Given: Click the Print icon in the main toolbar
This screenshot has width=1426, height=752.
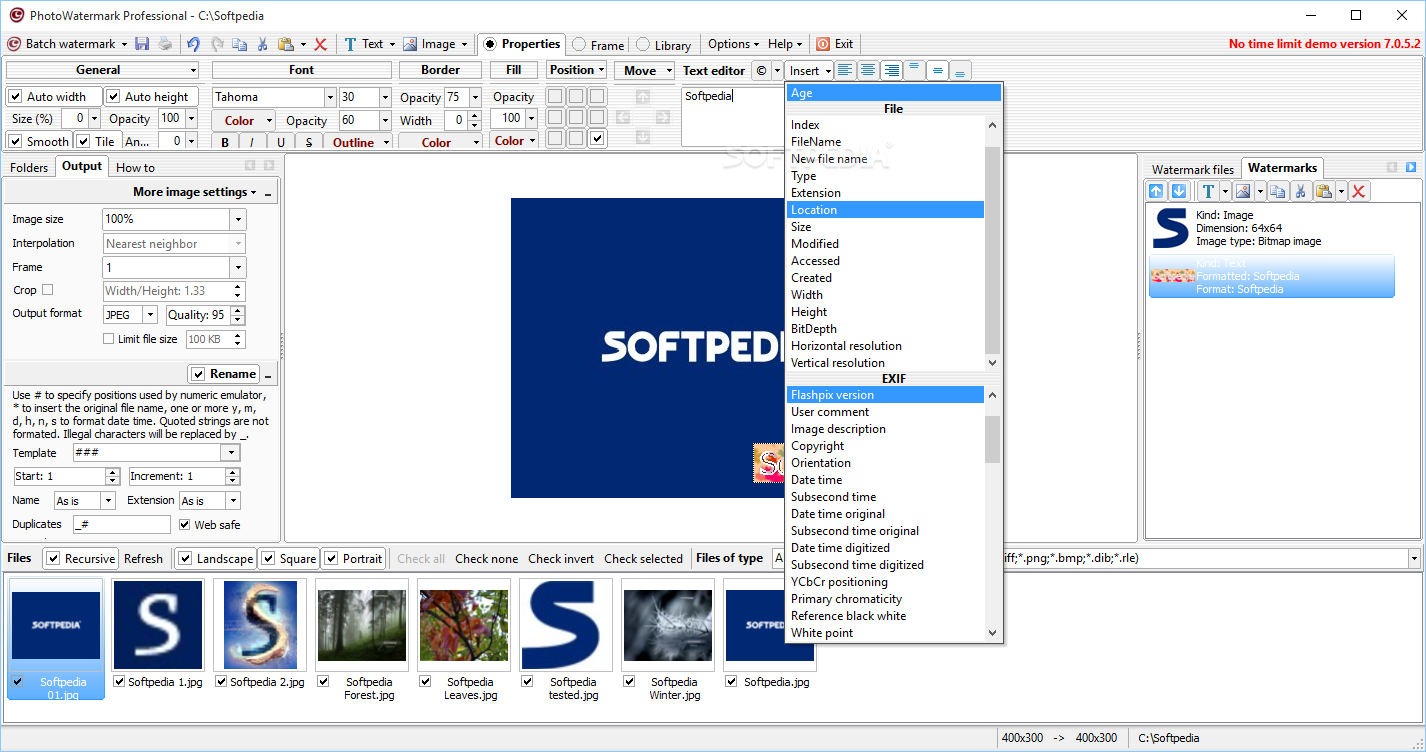Looking at the screenshot, I should [165, 44].
